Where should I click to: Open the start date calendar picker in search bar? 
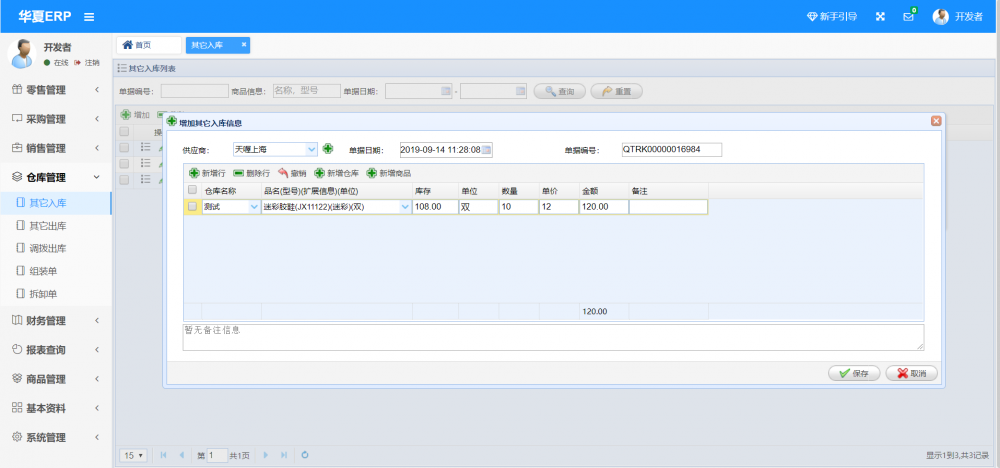446,91
